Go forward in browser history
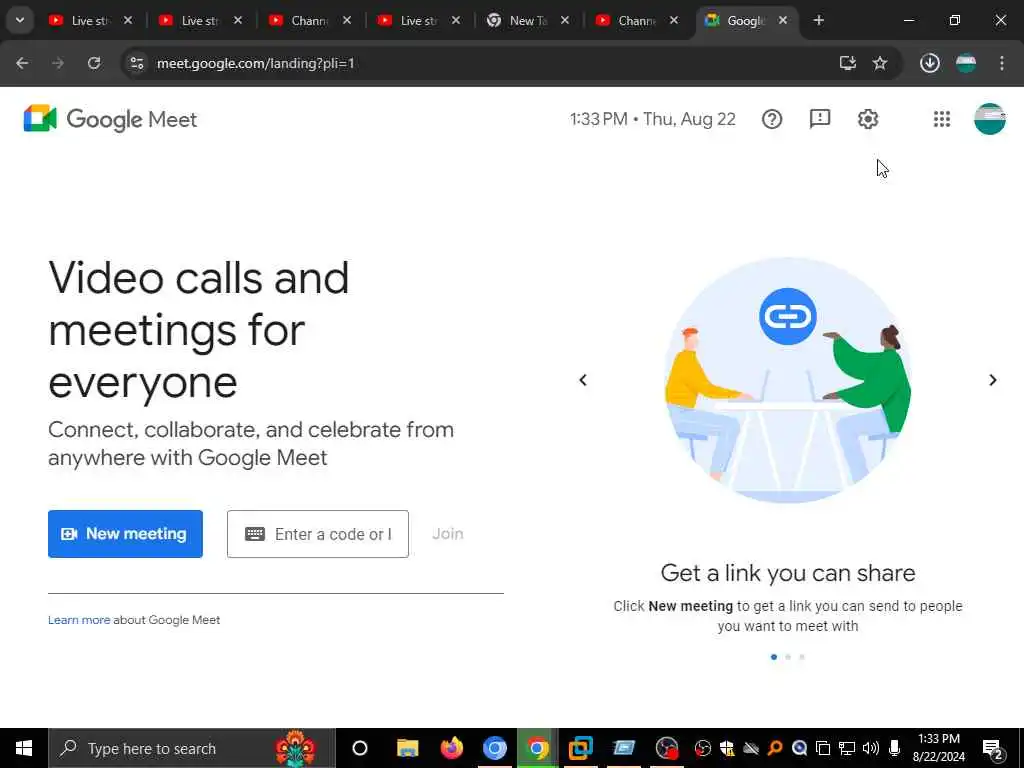This screenshot has height=768, width=1024. (x=58, y=63)
